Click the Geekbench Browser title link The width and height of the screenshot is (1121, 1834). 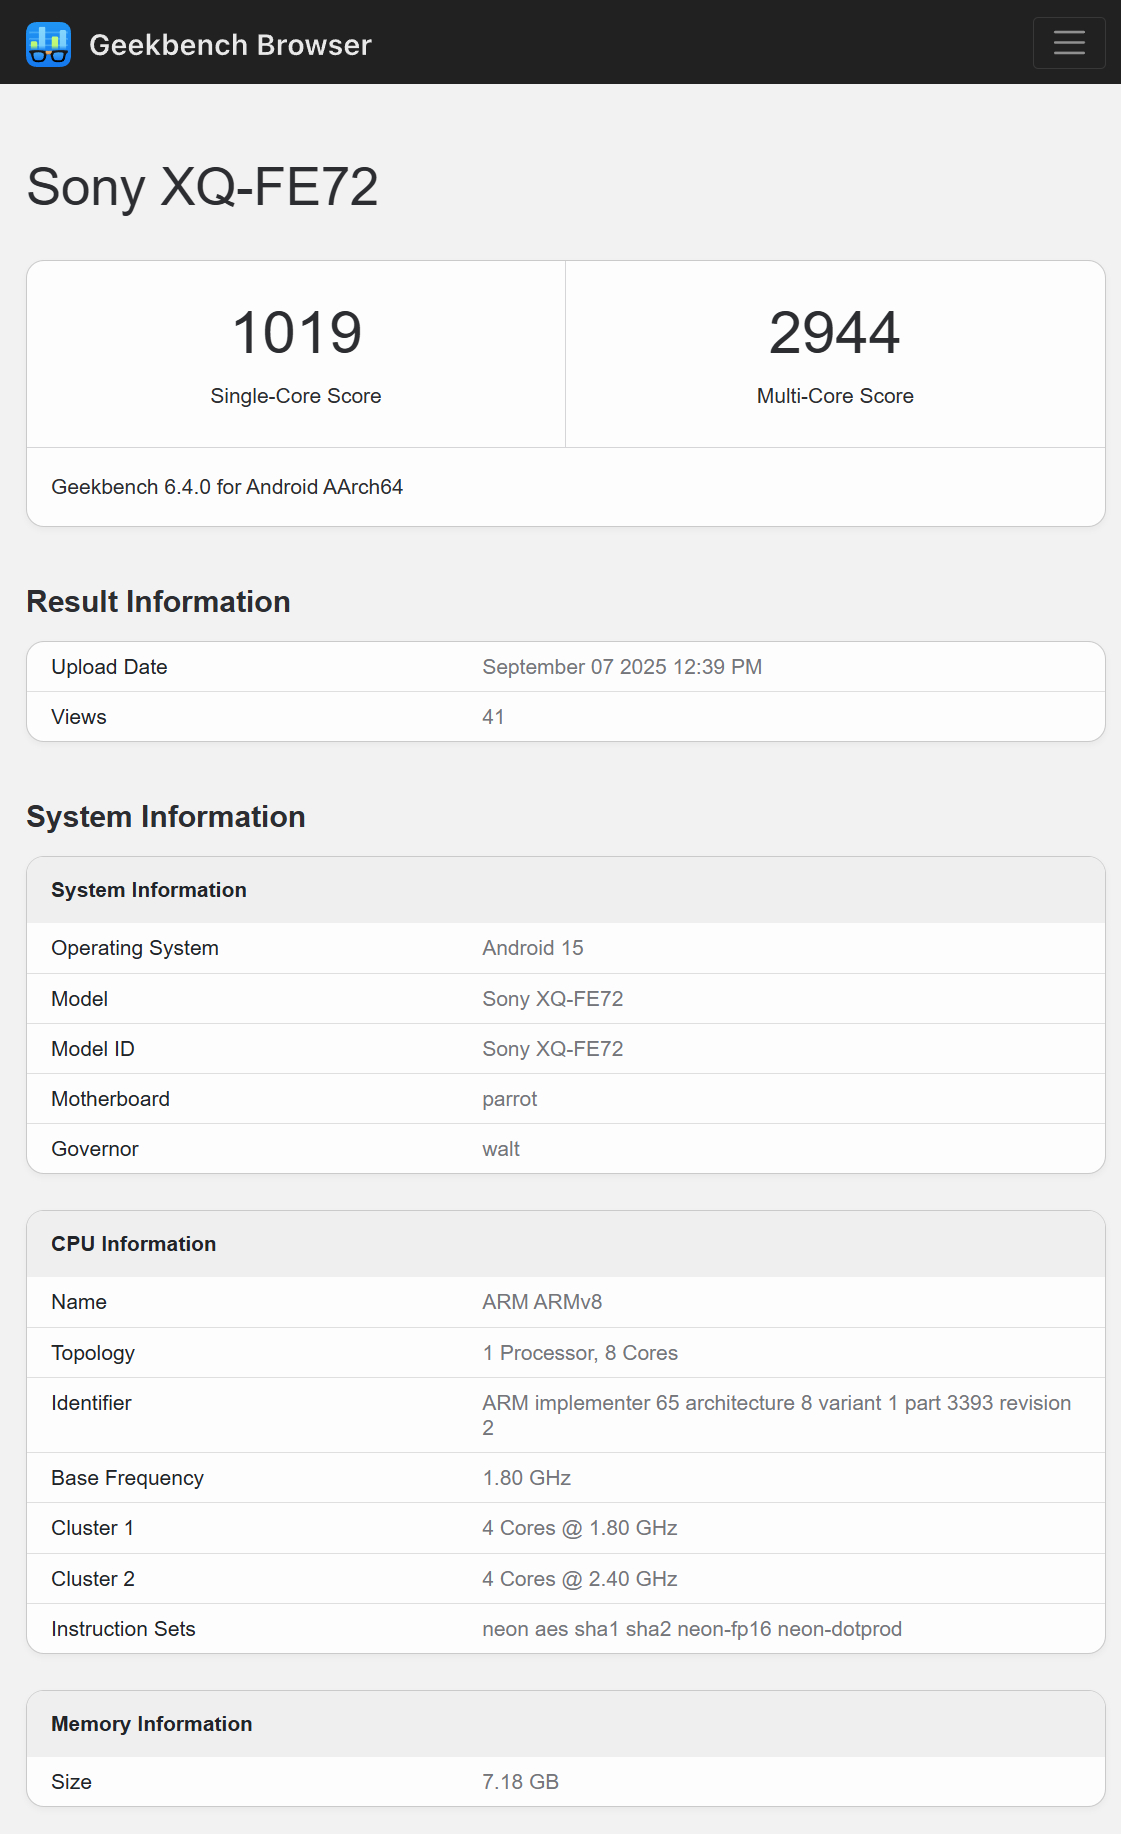[230, 45]
